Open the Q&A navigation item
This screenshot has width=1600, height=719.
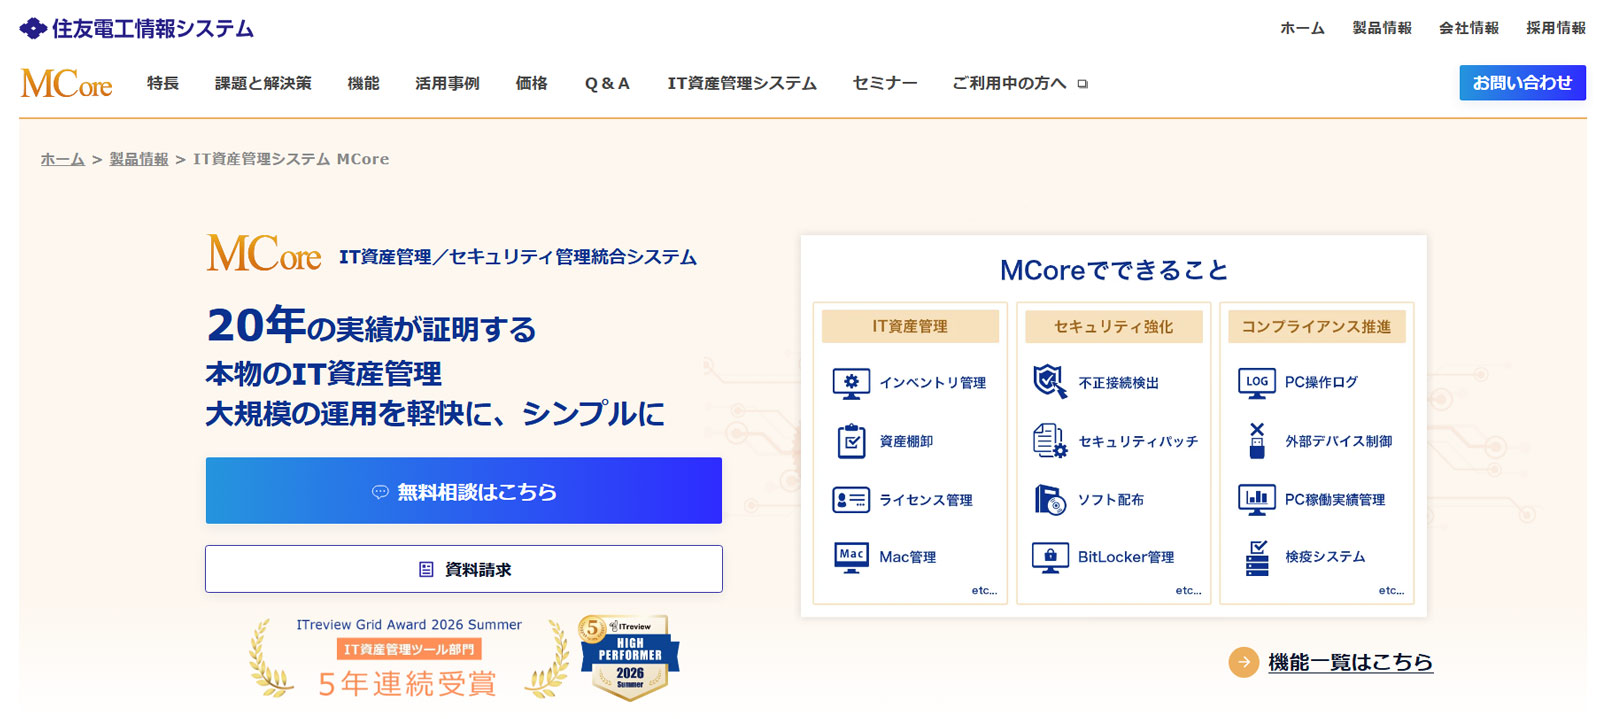[607, 83]
